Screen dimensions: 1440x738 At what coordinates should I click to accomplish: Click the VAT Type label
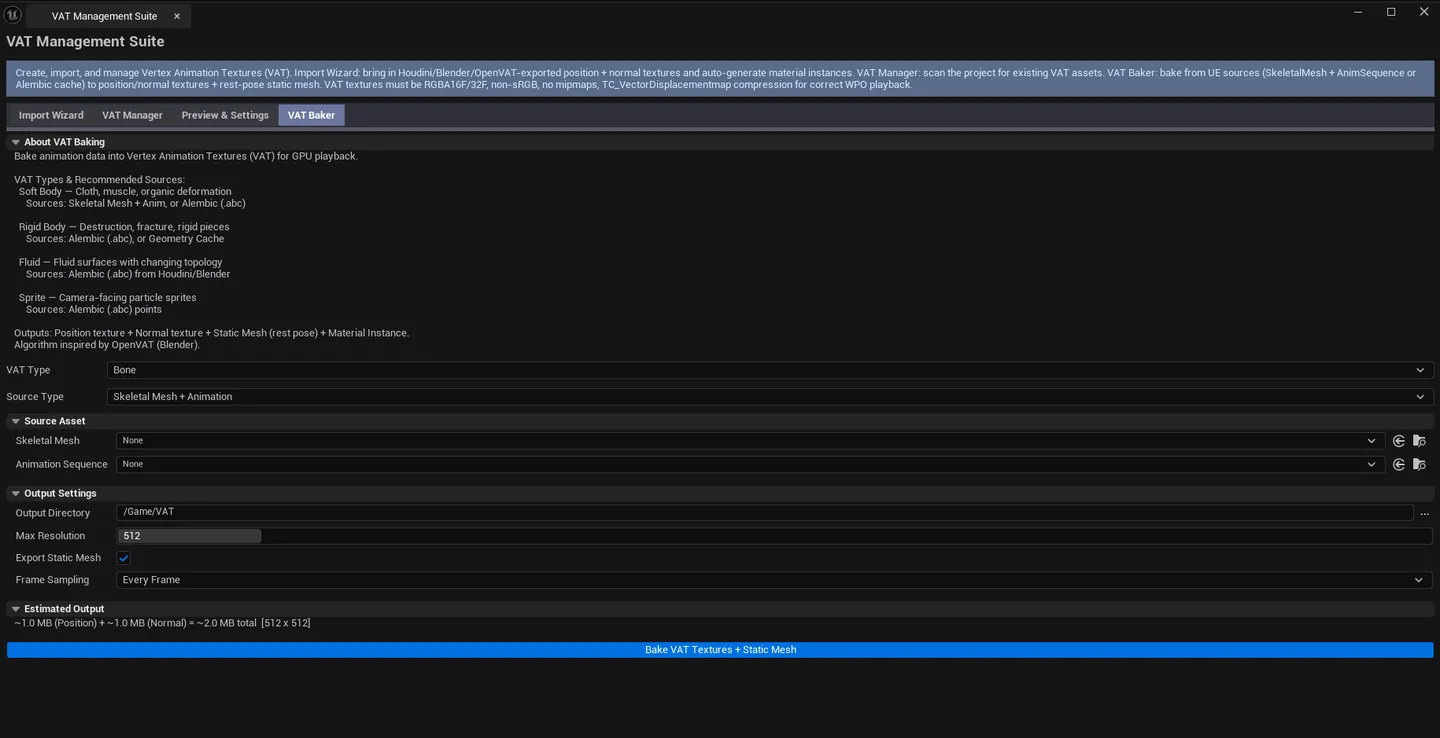(28, 370)
